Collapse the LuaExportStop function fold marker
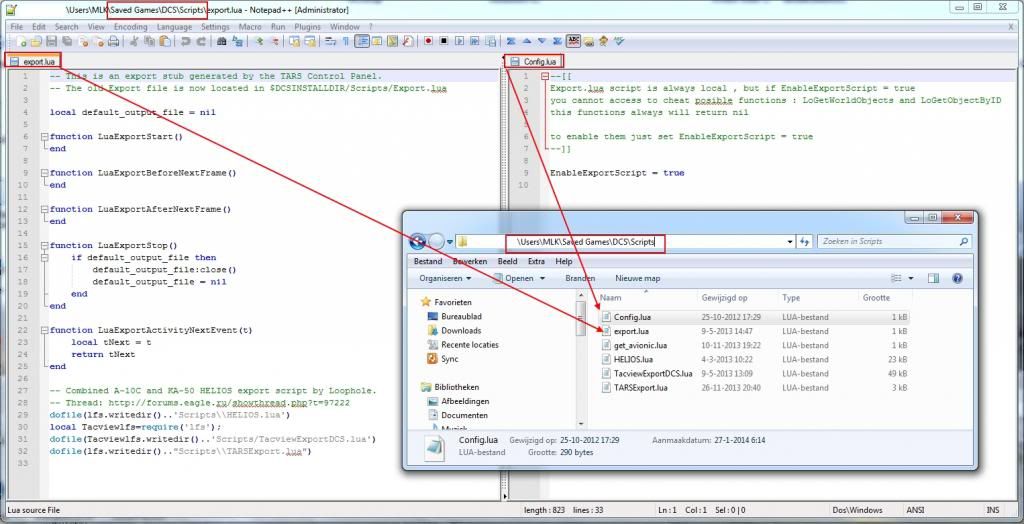This screenshot has width=1024, height=524. point(44,246)
